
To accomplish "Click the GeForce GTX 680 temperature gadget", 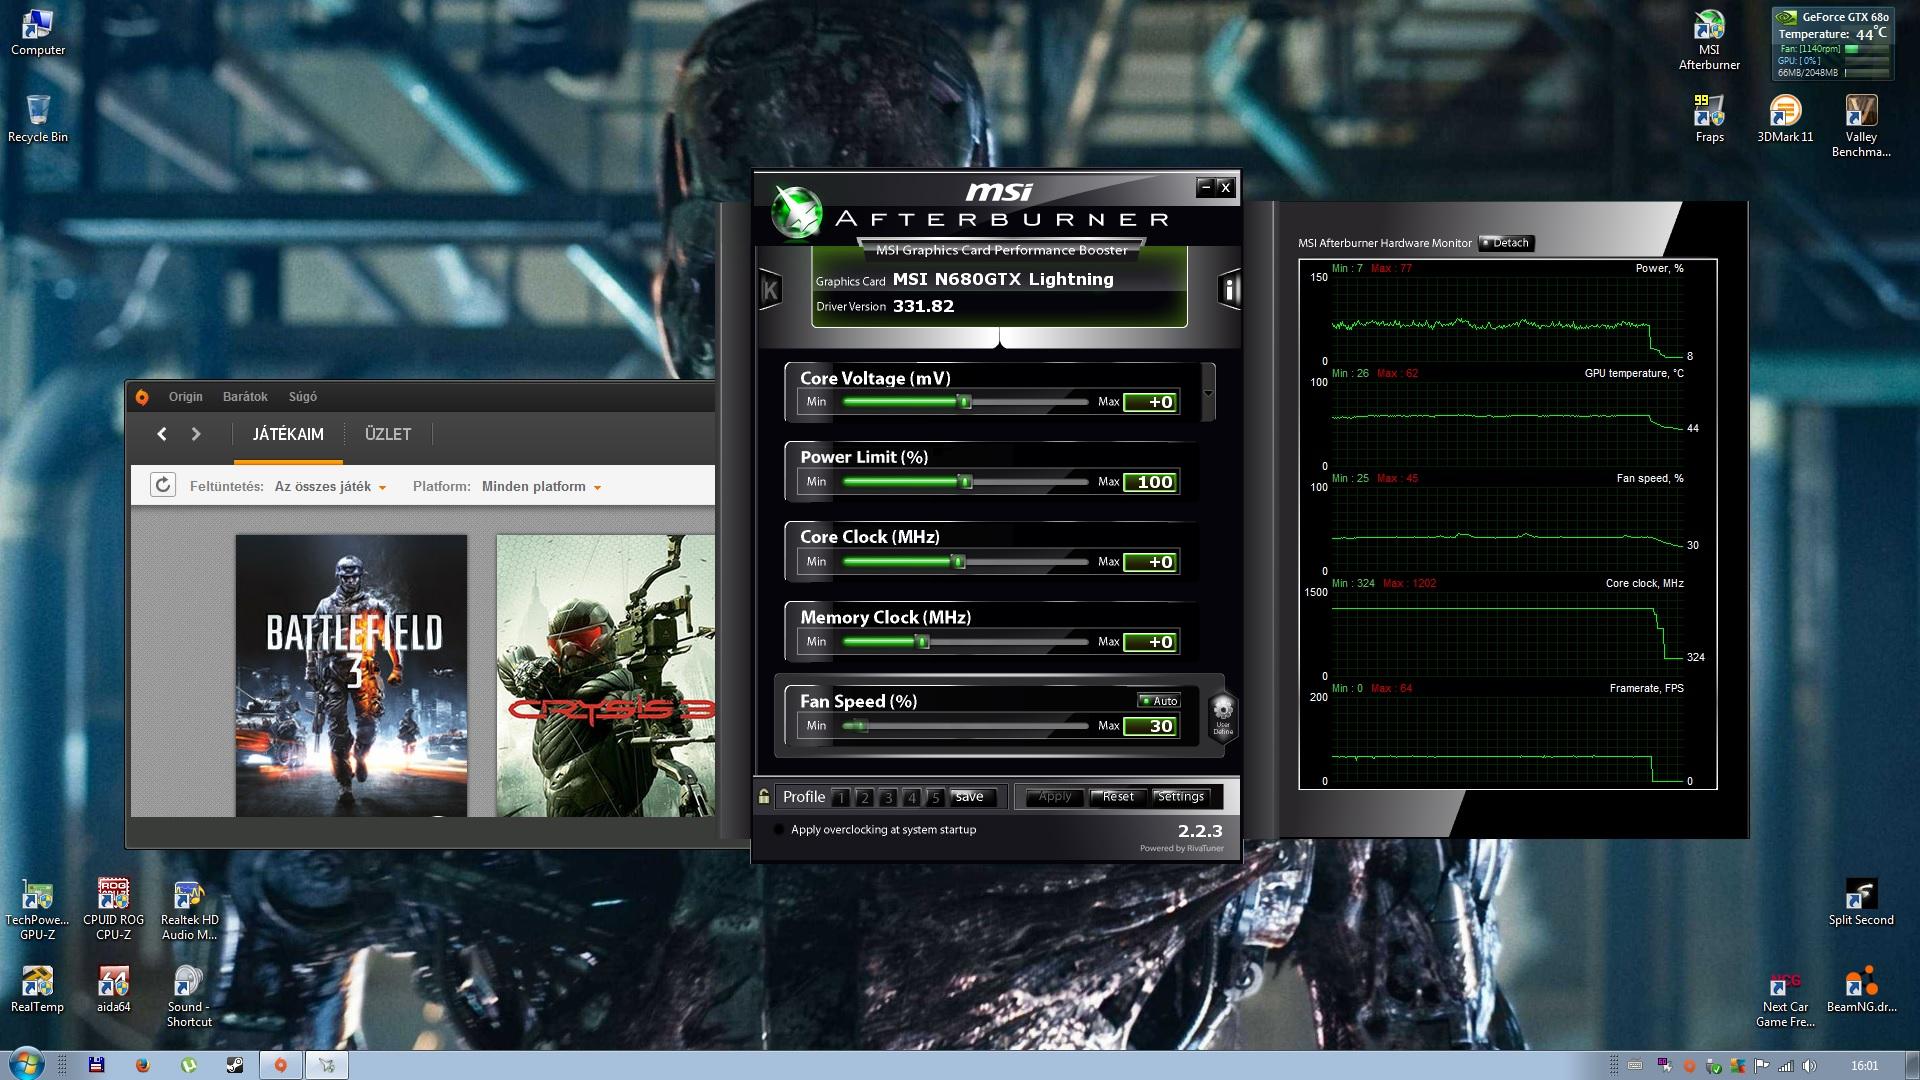I will coord(1833,44).
